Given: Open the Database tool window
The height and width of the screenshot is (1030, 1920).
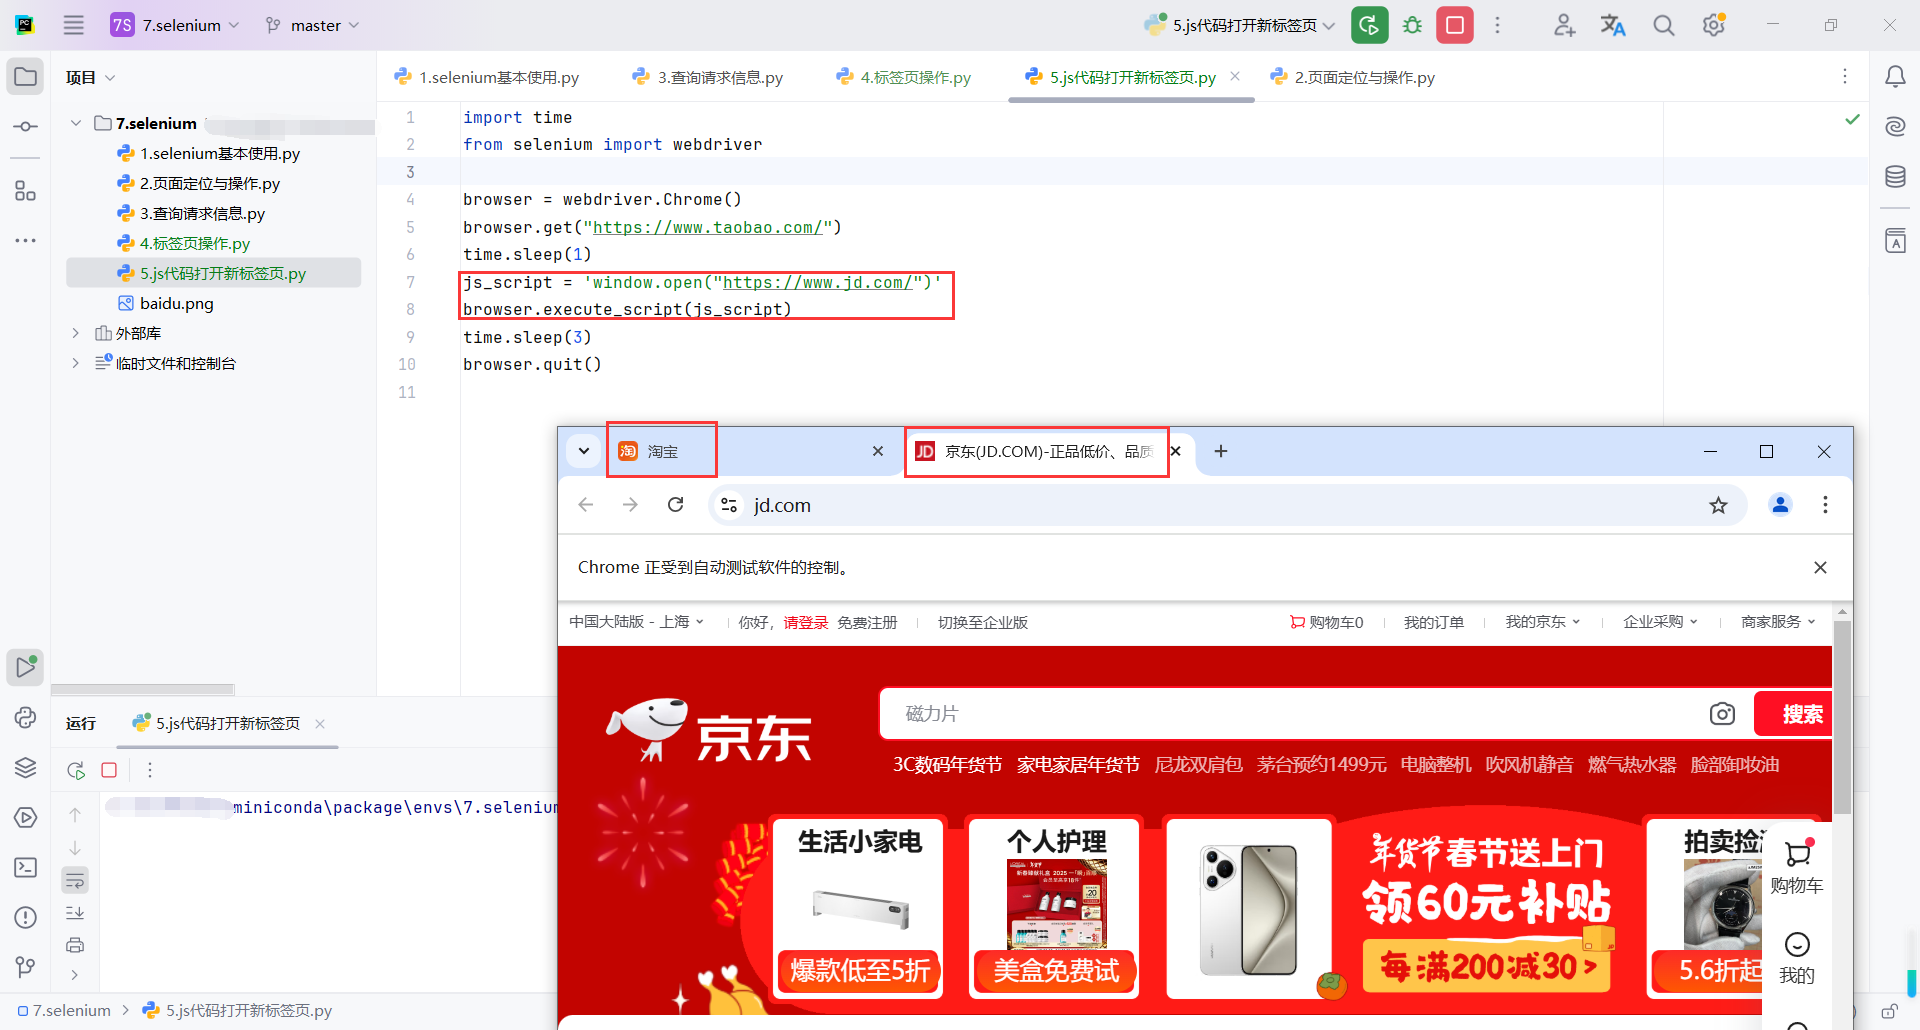Looking at the screenshot, I should pos(1895,177).
